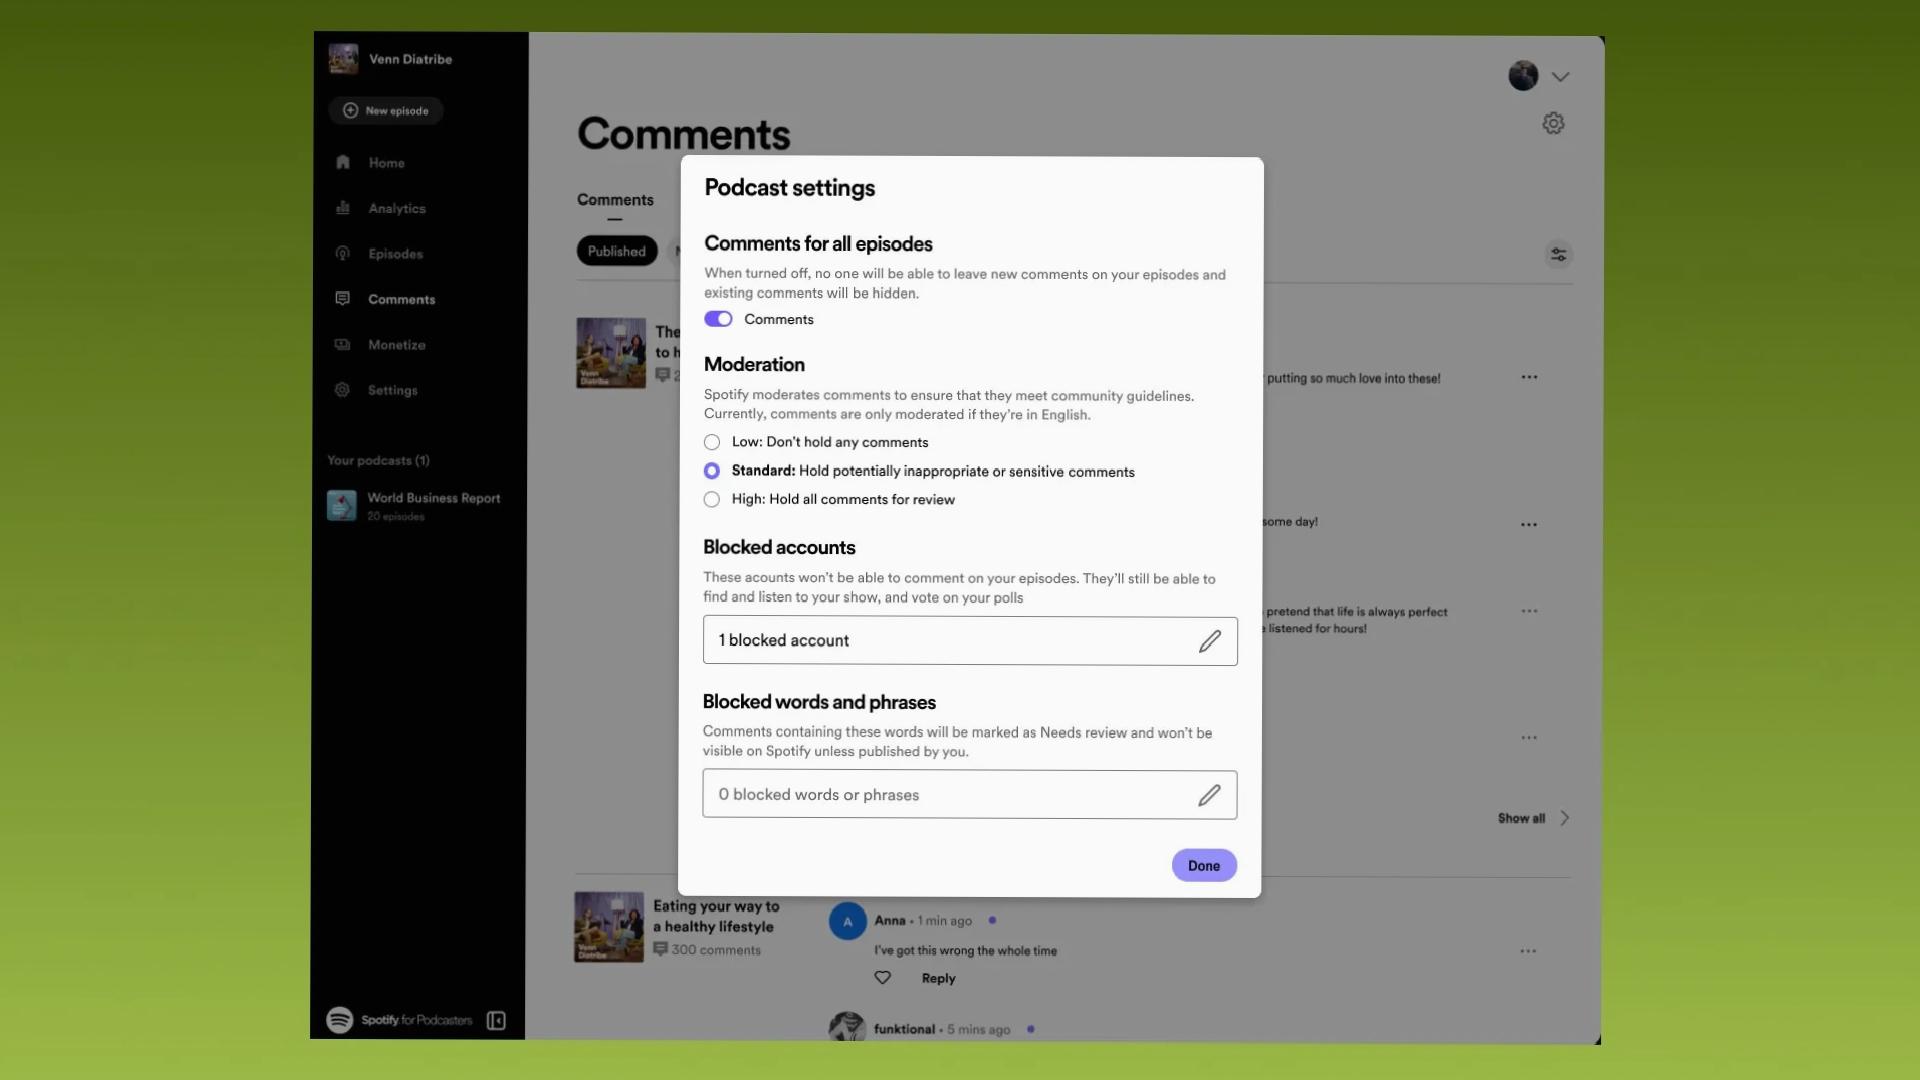This screenshot has height=1080, width=1920.
Task: Select Standard moderation level
Action: pyautogui.click(x=712, y=471)
